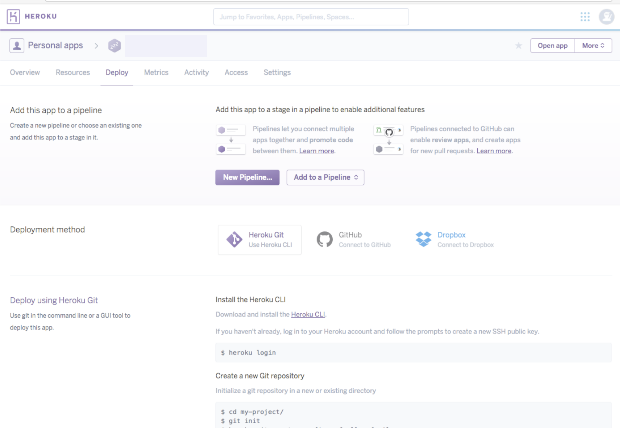Open the user account avatar menu
The width and height of the screenshot is (620, 428).
(x=606, y=17)
